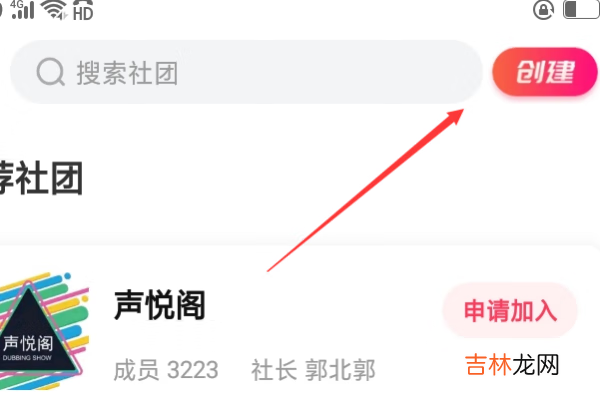
Task: Tap the Wi-Fi status icon
Action: pos(54,9)
